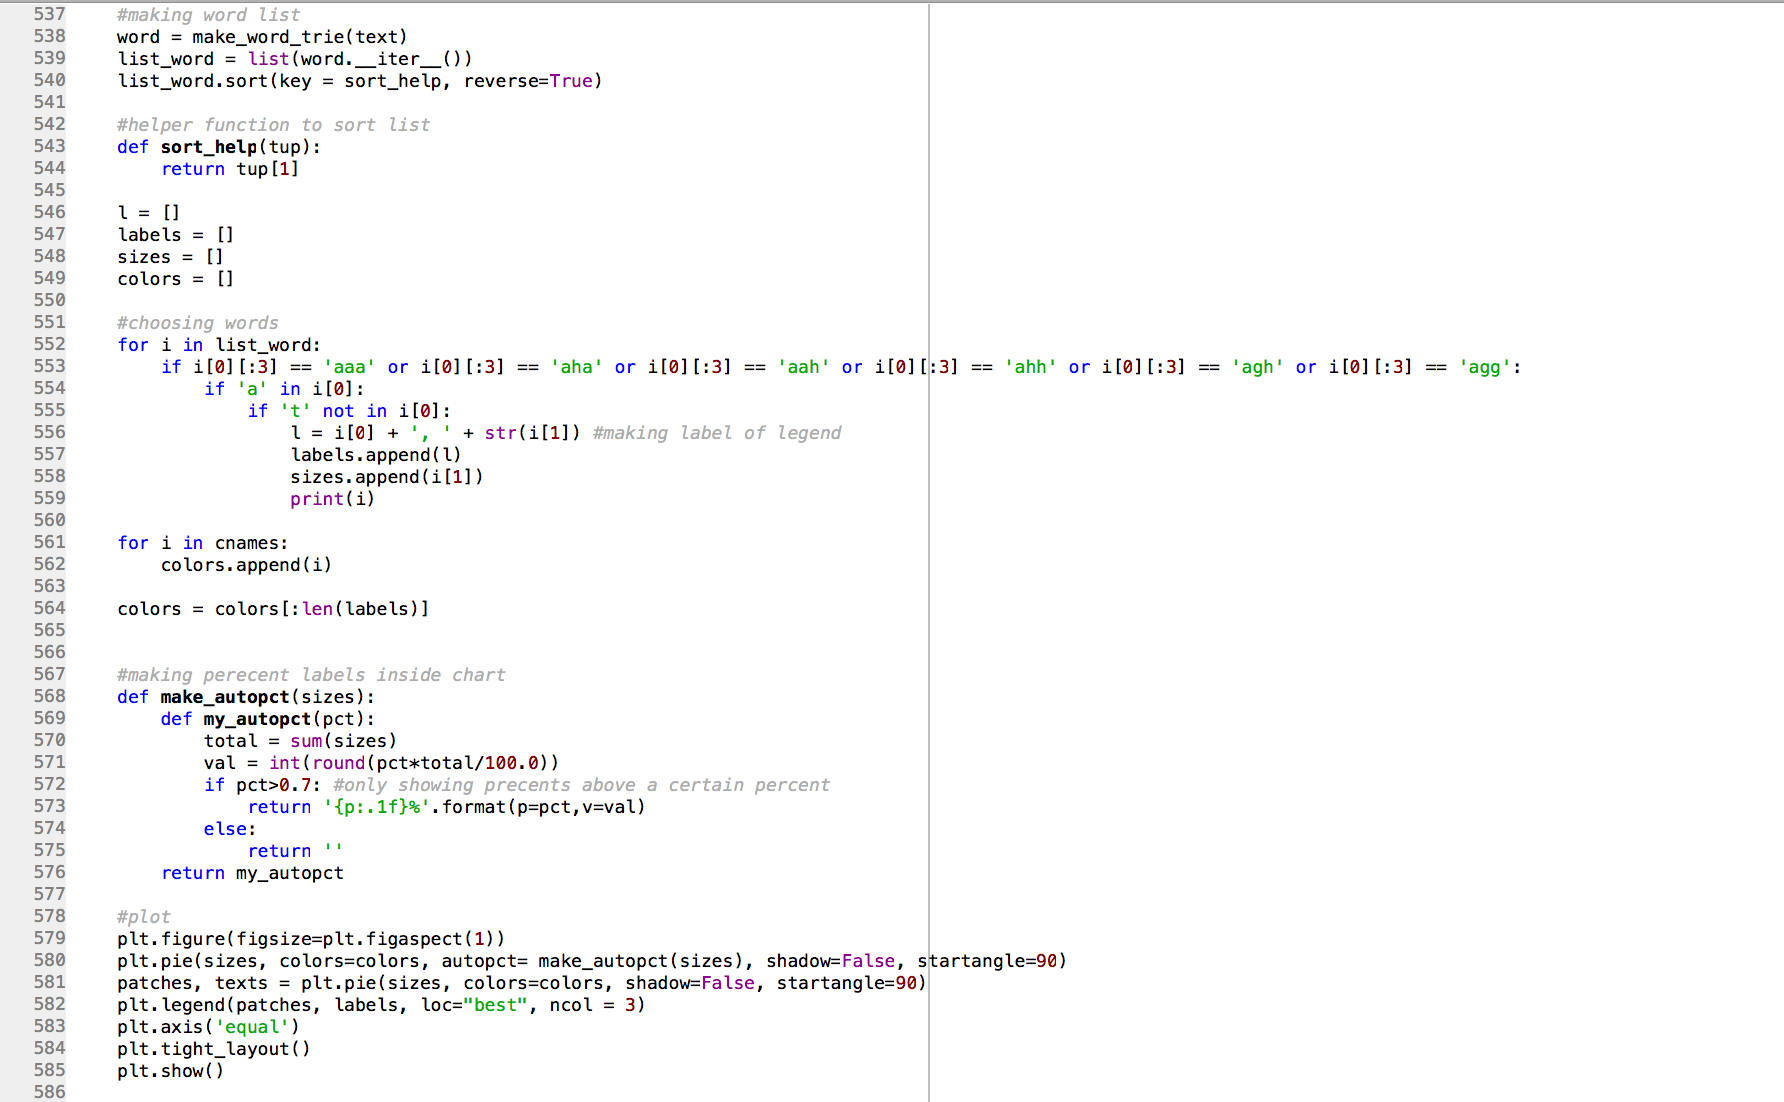Click 'make_autopct' function definition name

coord(225,697)
